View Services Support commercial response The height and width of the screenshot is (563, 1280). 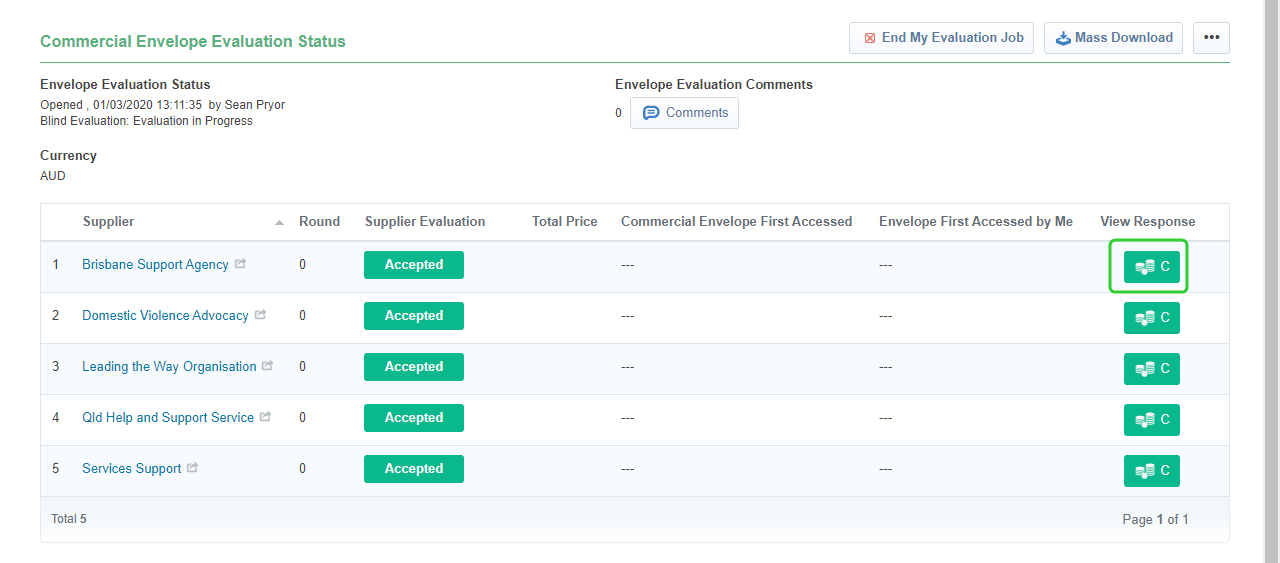pyautogui.click(x=1151, y=471)
